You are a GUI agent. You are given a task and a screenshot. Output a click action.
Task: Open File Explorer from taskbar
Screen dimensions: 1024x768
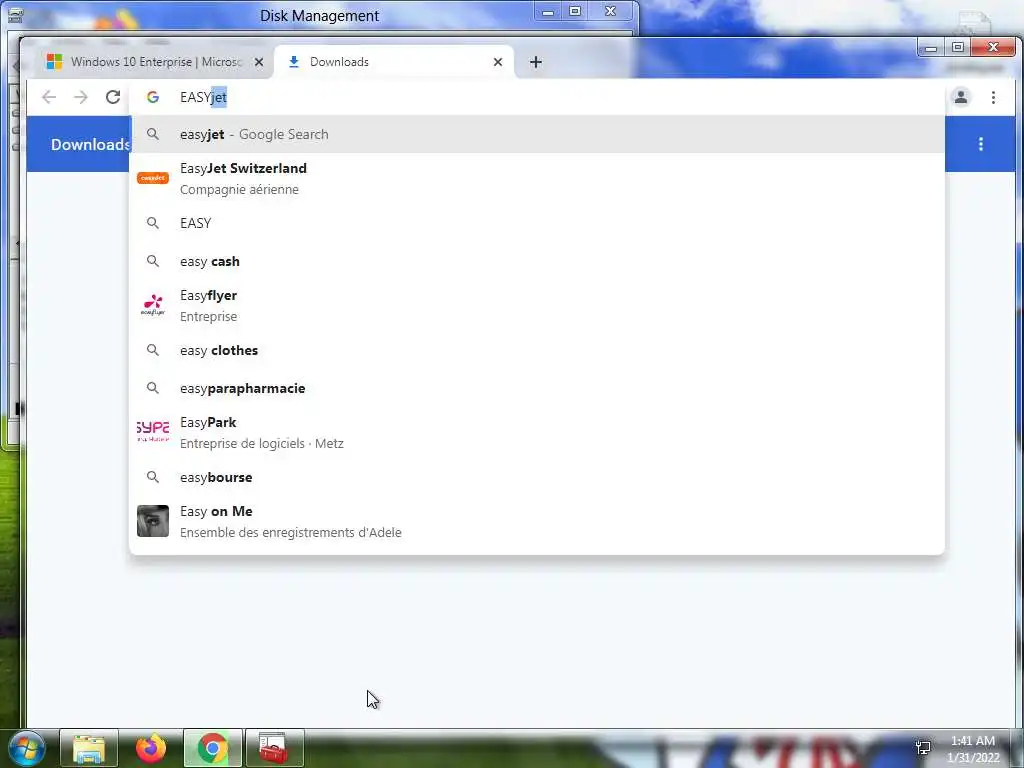coord(89,748)
